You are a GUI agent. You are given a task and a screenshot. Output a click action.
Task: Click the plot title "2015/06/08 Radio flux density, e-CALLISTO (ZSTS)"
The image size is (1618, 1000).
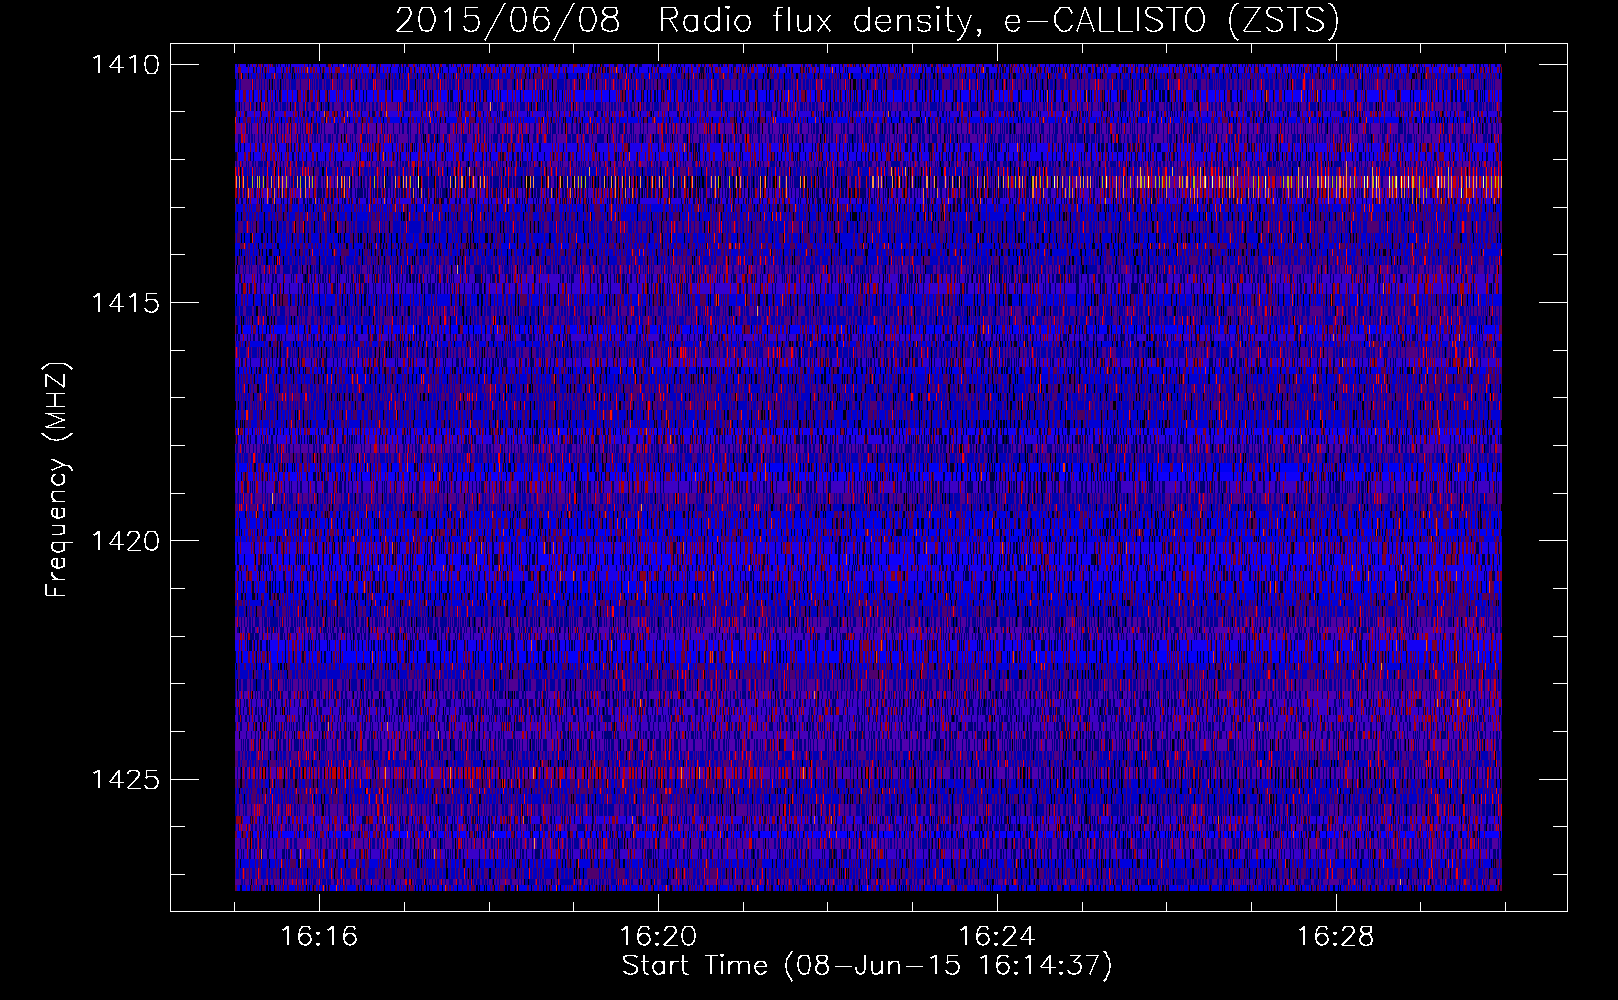point(867,21)
